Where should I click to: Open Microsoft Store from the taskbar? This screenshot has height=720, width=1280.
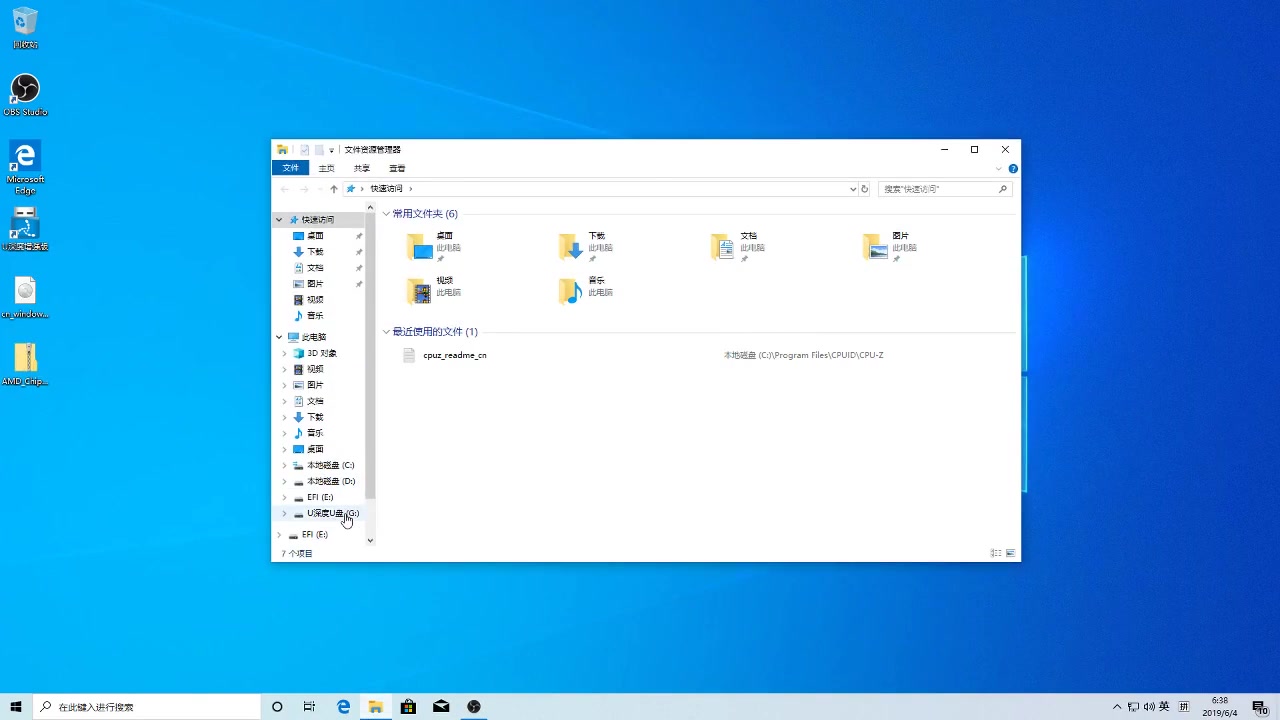click(408, 707)
